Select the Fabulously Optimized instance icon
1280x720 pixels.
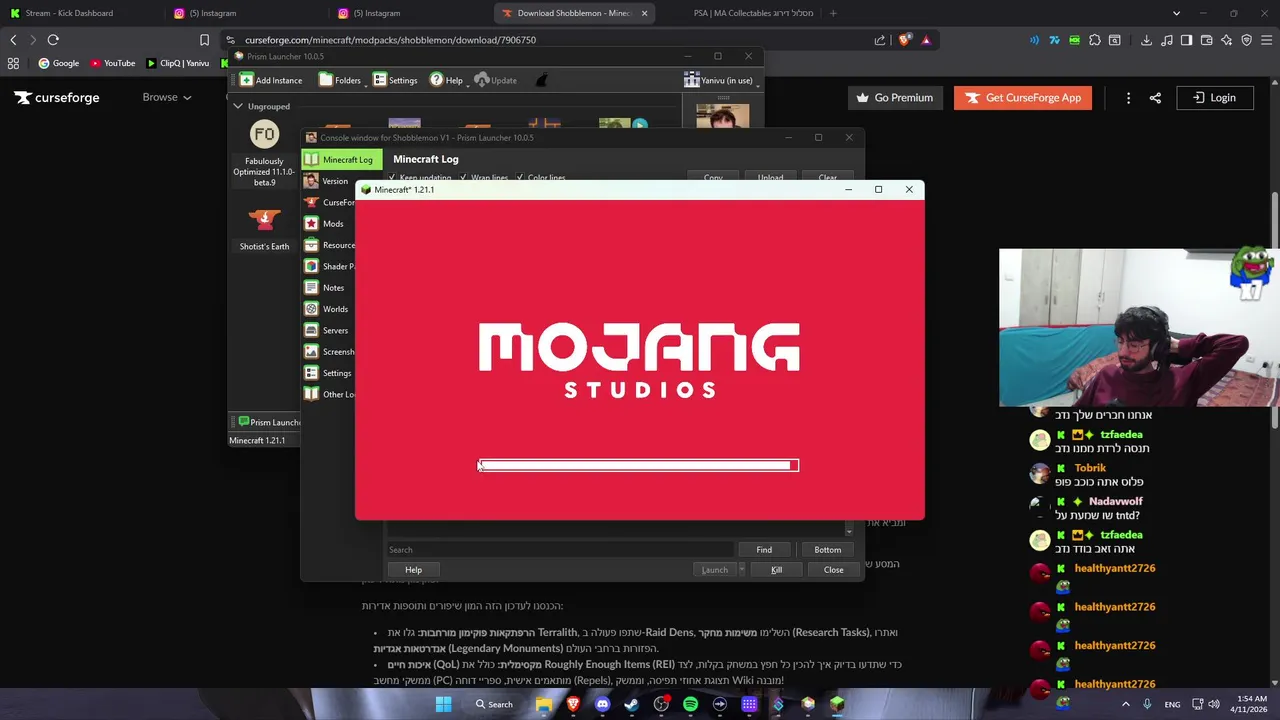(x=264, y=134)
